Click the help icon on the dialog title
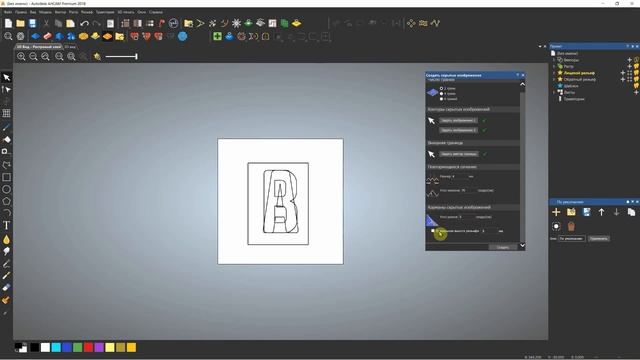 click(518, 75)
